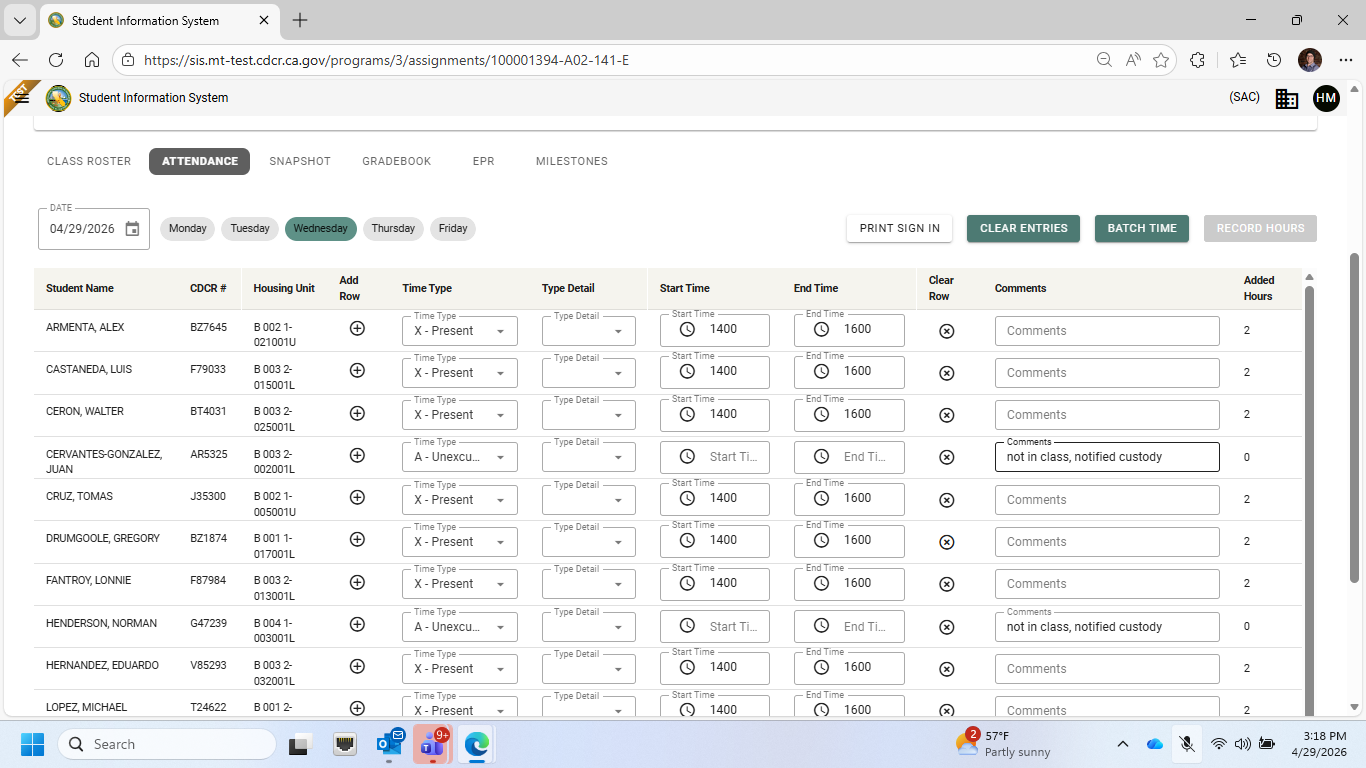Image resolution: width=1366 pixels, height=768 pixels.
Task: Open Time Type dropdown for HENDERSON, NORMAN
Action: [460, 627]
